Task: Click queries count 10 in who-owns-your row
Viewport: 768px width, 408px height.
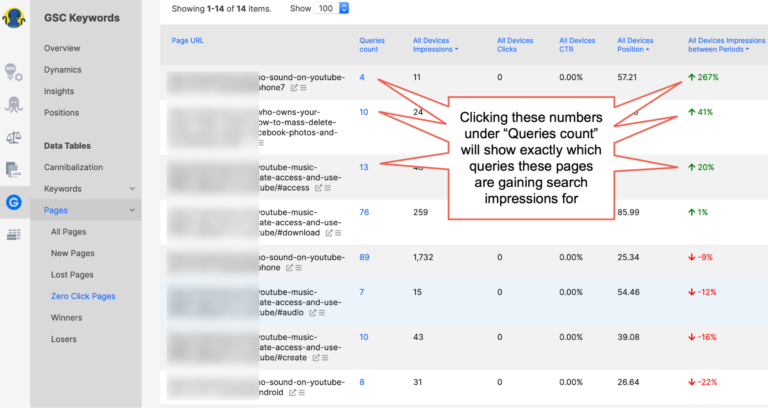Action: pos(363,112)
